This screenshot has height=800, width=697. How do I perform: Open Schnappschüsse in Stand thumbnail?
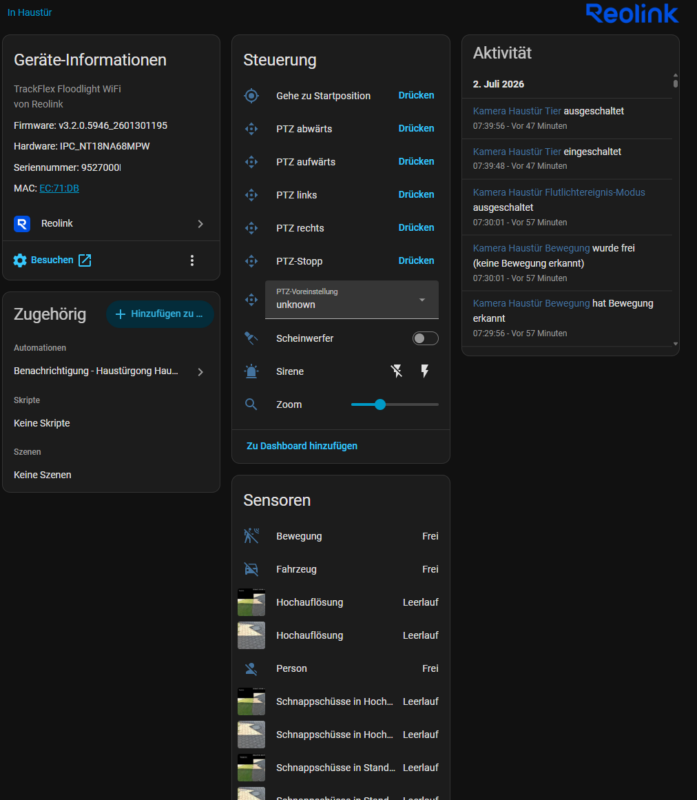pyautogui.click(x=251, y=767)
